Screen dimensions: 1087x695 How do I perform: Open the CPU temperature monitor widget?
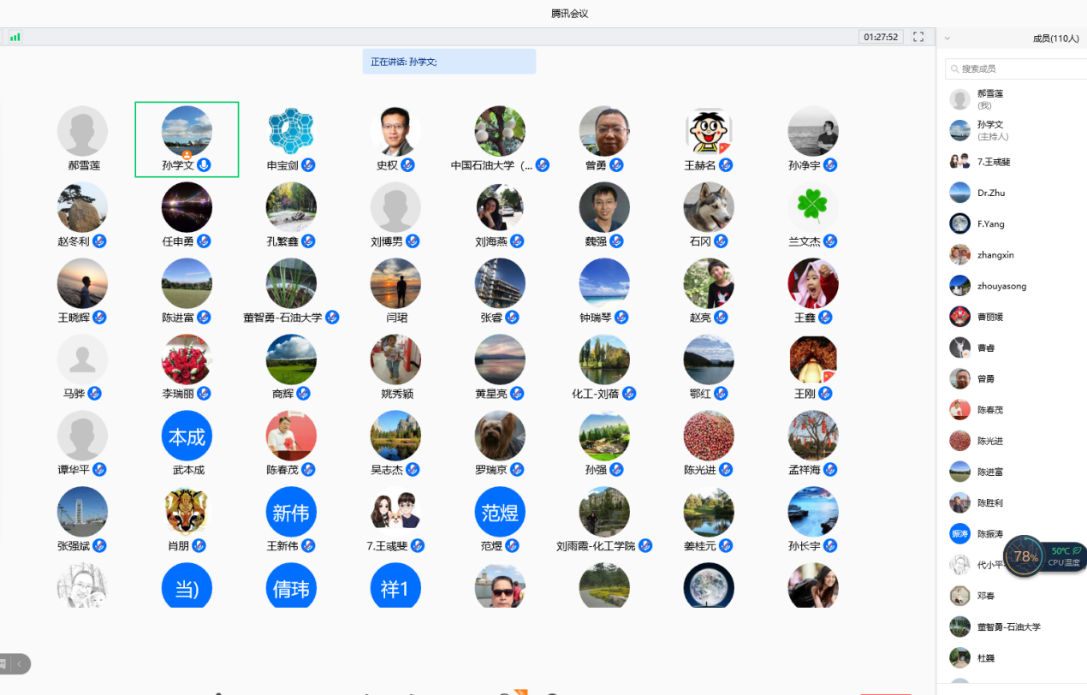[x=1044, y=556]
